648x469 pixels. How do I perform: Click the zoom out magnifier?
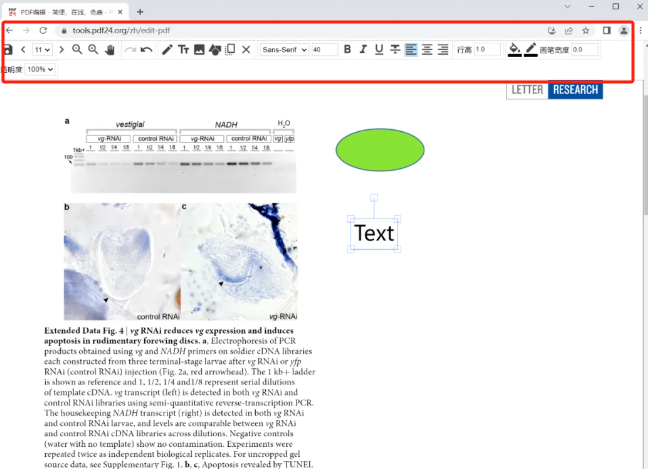point(77,50)
